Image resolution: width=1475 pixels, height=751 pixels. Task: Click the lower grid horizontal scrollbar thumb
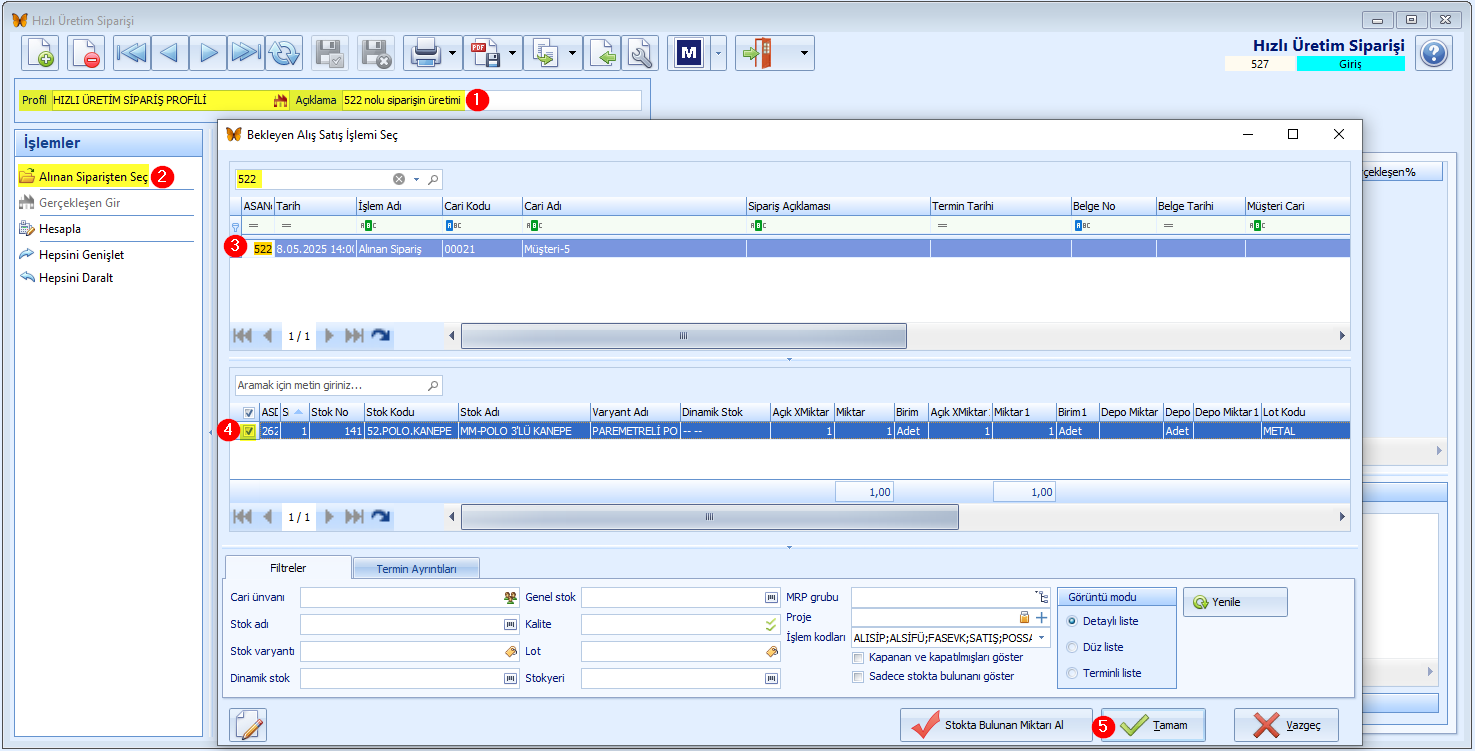(x=709, y=517)
